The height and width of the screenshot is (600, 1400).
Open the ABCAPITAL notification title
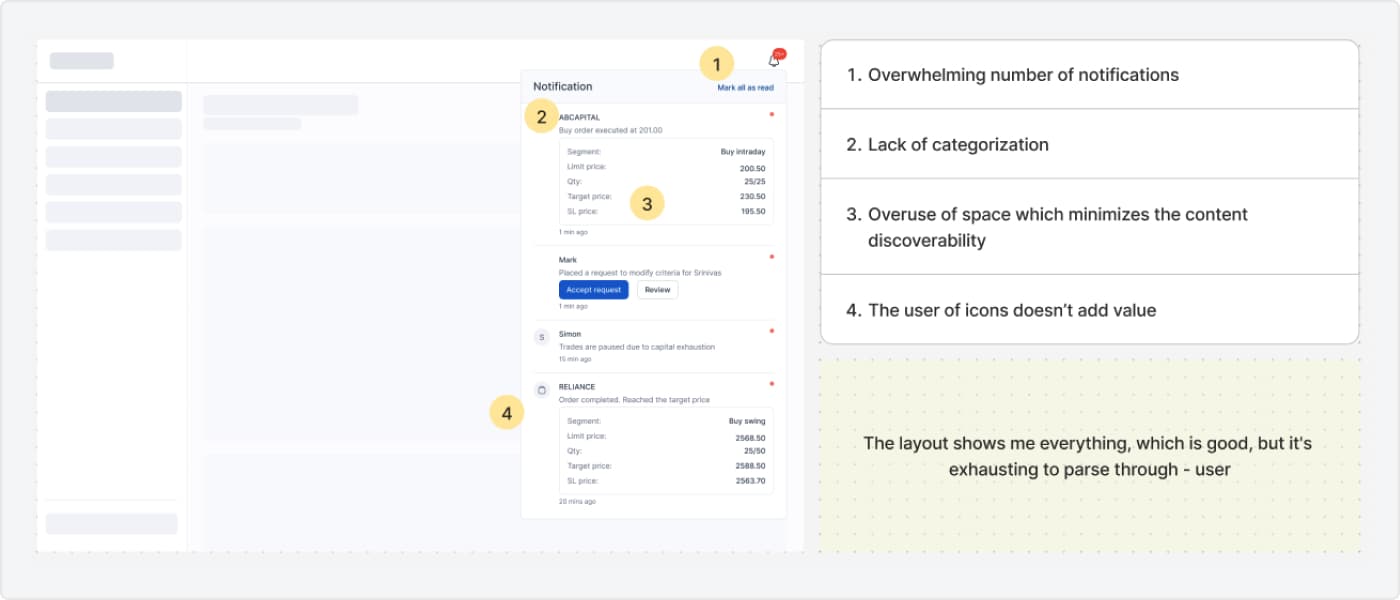click(x=579, y=118)
